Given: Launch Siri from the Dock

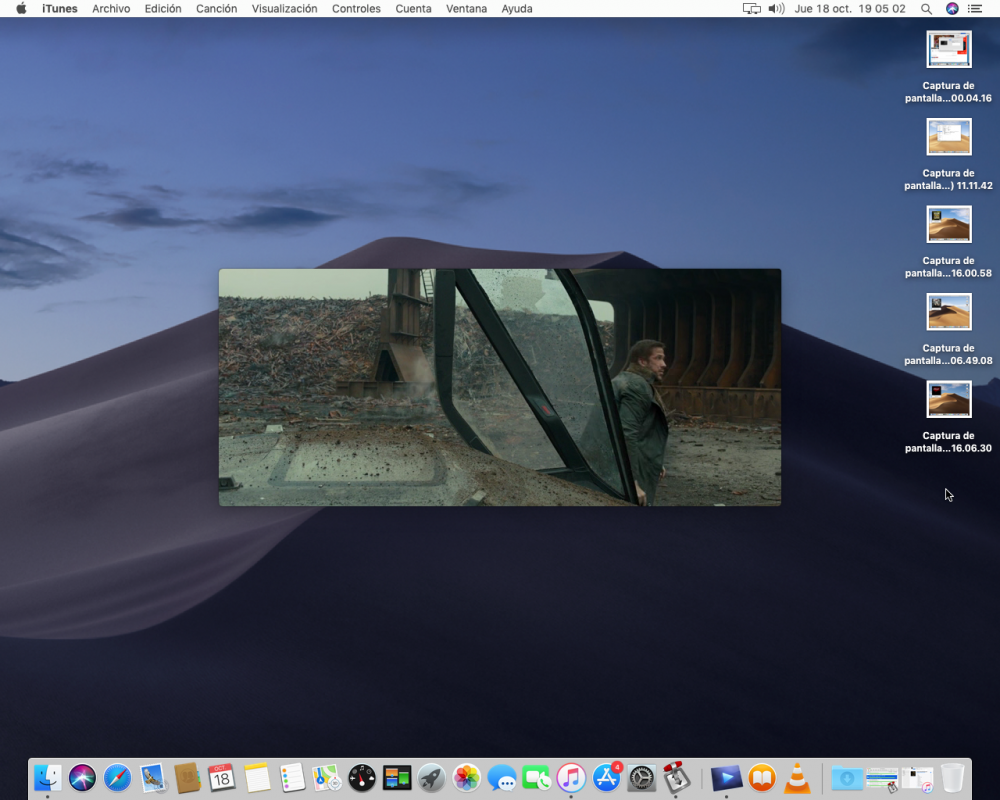Looking at the screenshot, I should (82, 778).
